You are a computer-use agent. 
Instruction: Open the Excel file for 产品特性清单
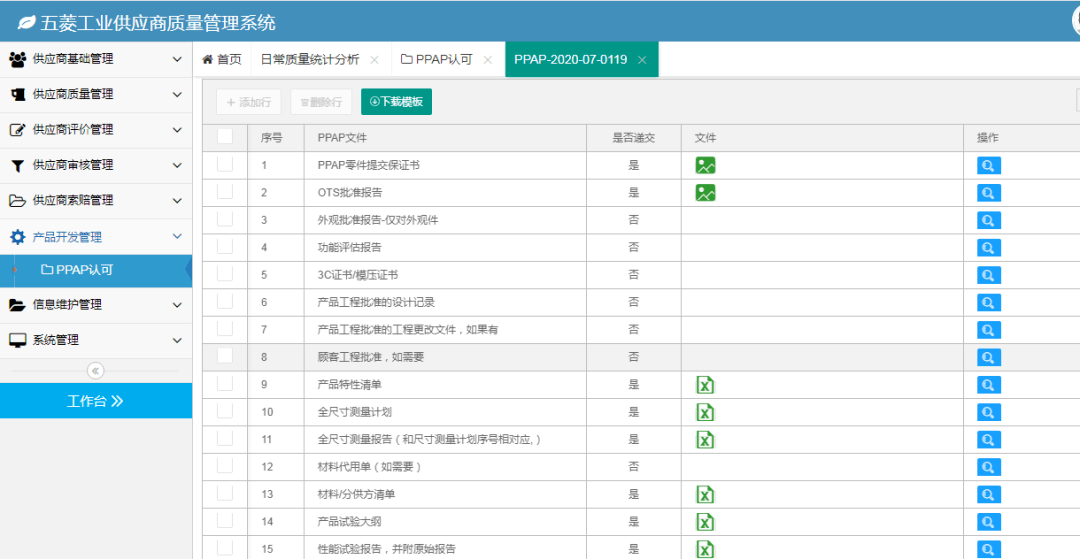coord(705,385)
